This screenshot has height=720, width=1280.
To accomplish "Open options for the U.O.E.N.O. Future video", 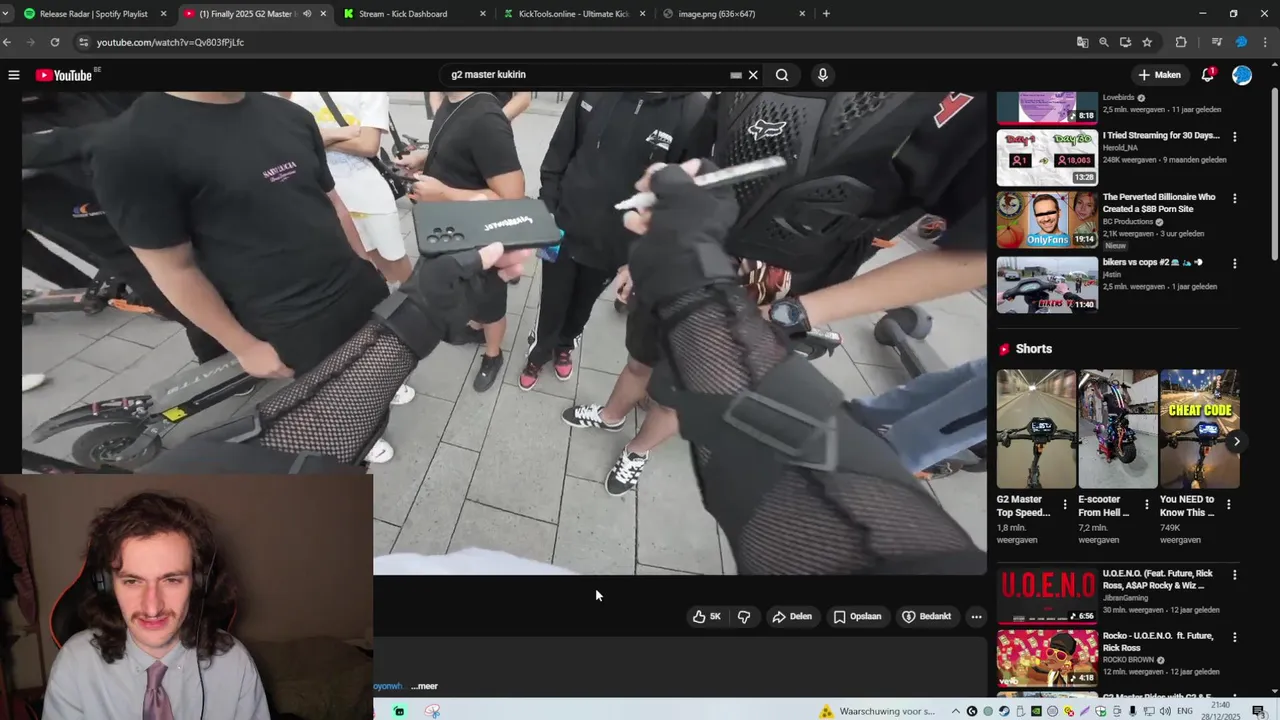I will click(1234, 575).
